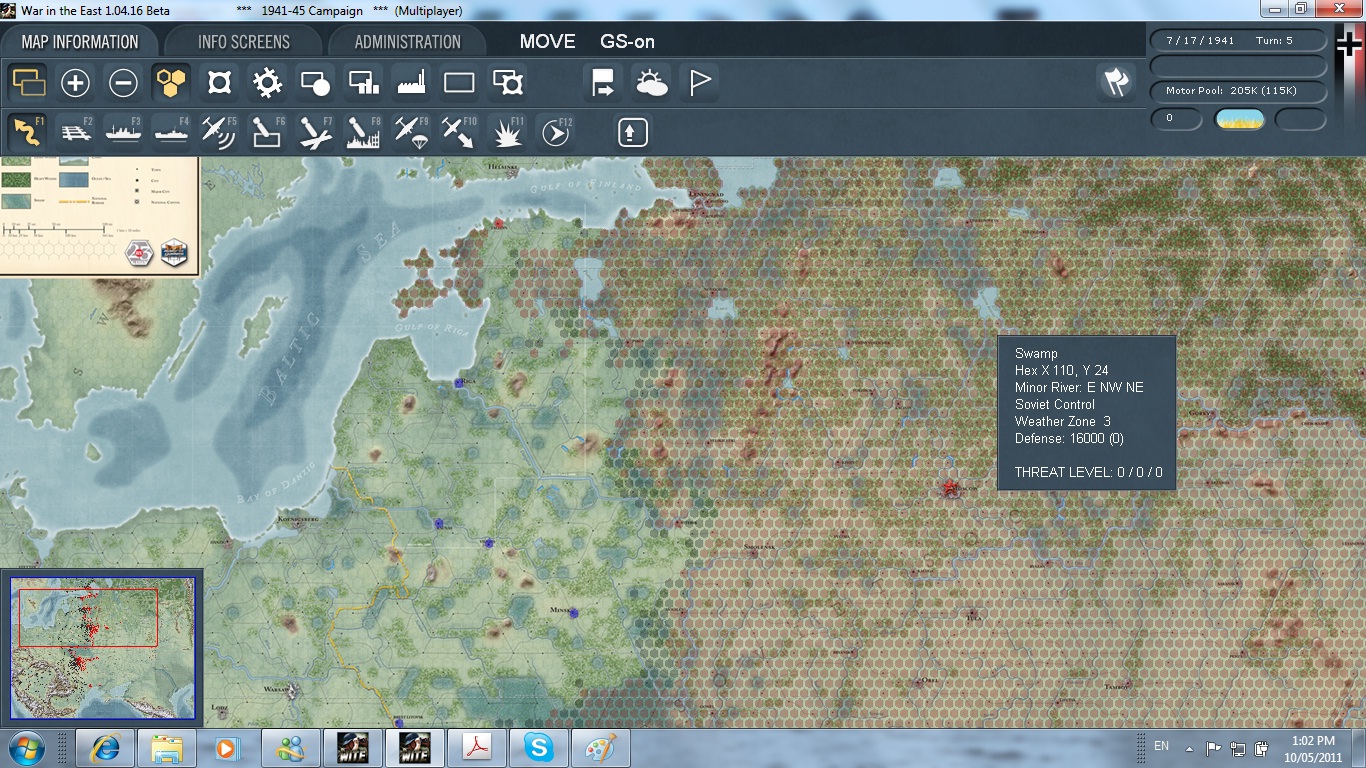Screen dimensions: 1366x768
Task: Click the MOVE mode label
Action: (548, 42)
